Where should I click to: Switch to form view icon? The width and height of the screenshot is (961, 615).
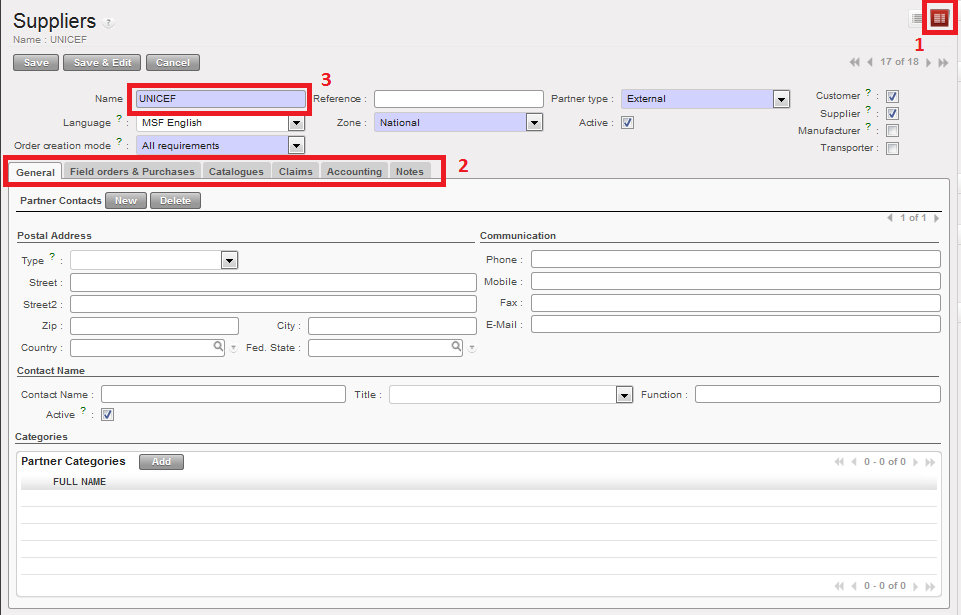pyautogui.click(x=939, y=18)
